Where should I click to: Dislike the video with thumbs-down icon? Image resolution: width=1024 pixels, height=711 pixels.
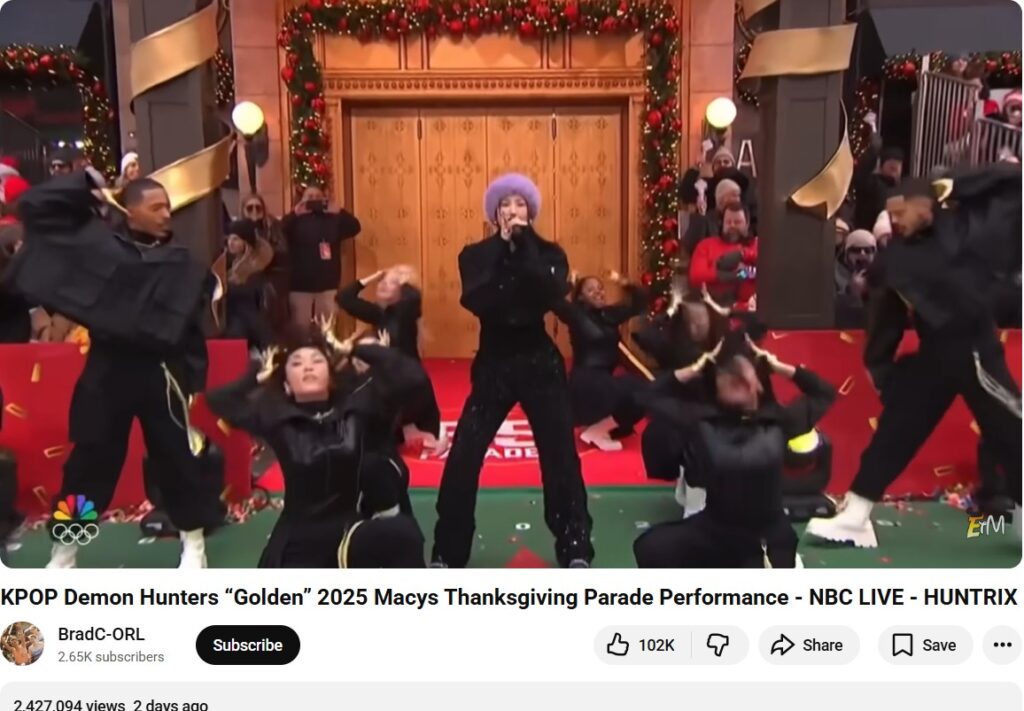718,645
